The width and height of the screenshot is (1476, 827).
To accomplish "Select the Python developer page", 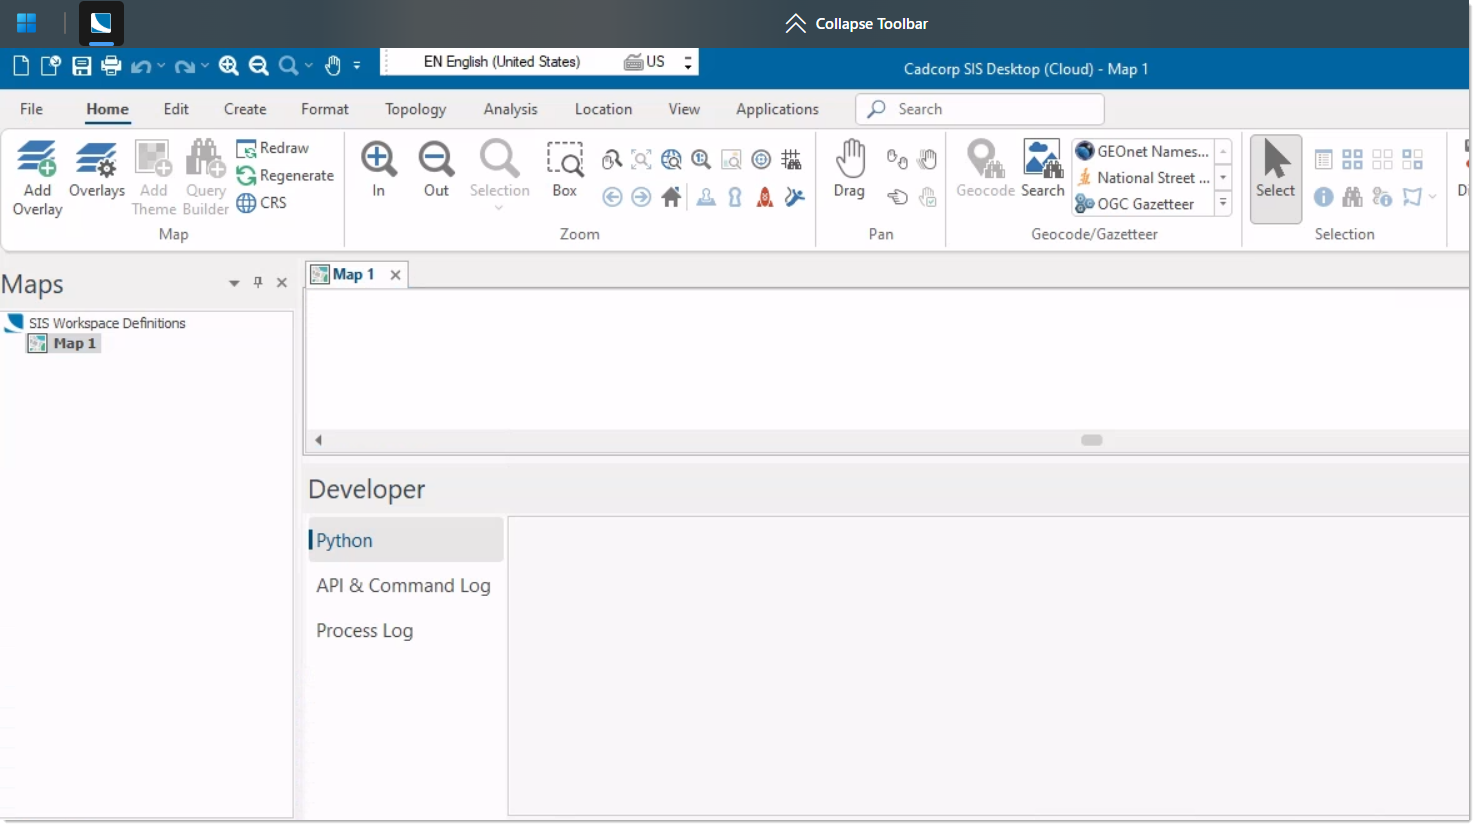I will (405, 540).
